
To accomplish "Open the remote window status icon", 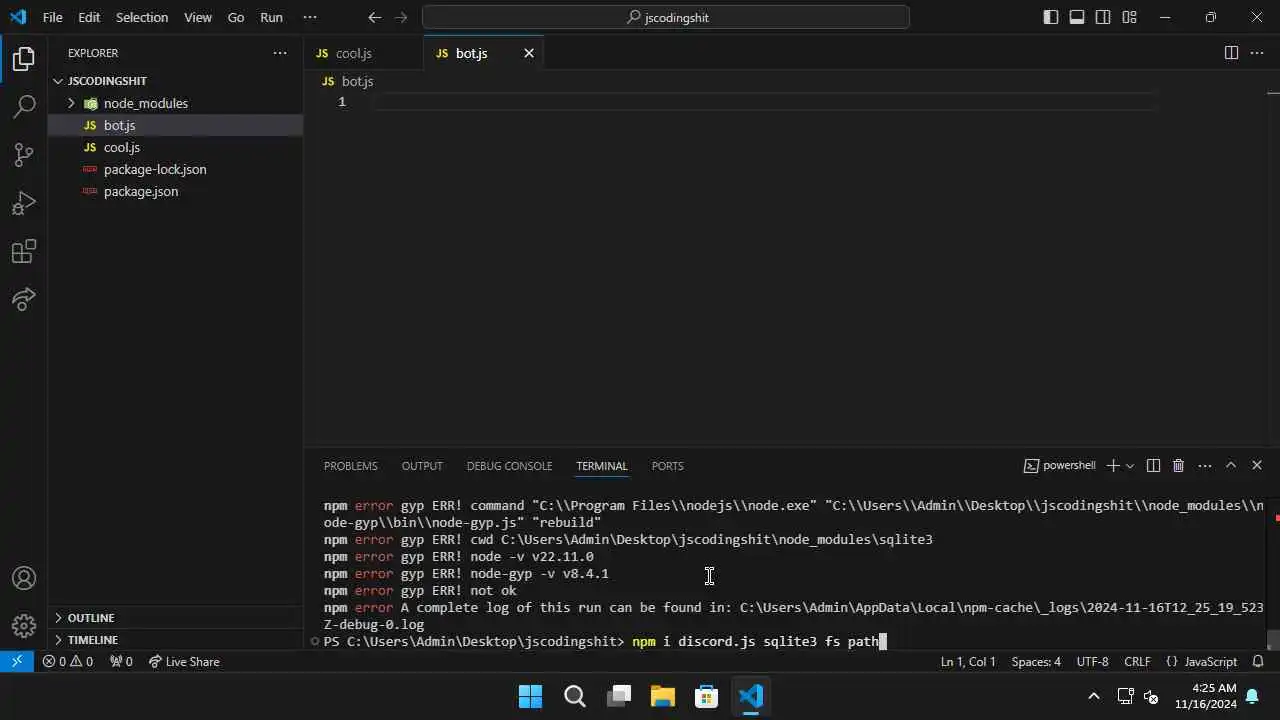I will pos(17,662).
